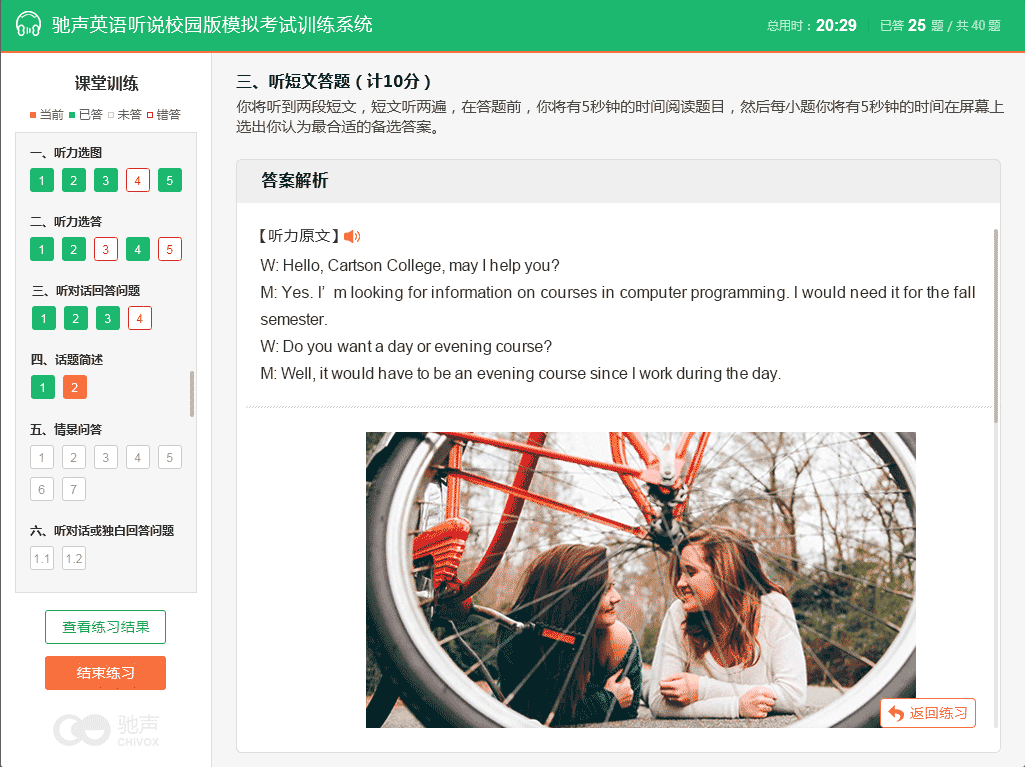
Task: Play the listening transcript audio speaker icon
Action: pos(352,236)
